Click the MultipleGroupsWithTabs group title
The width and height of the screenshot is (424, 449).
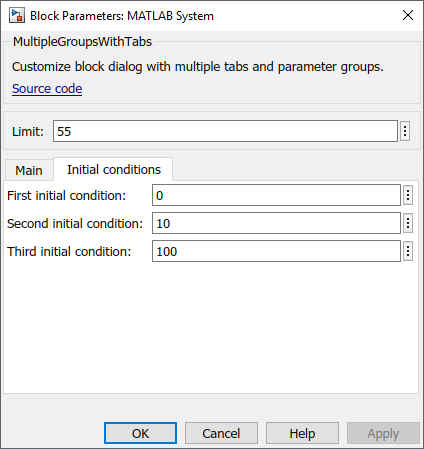[x=82, y=42]
